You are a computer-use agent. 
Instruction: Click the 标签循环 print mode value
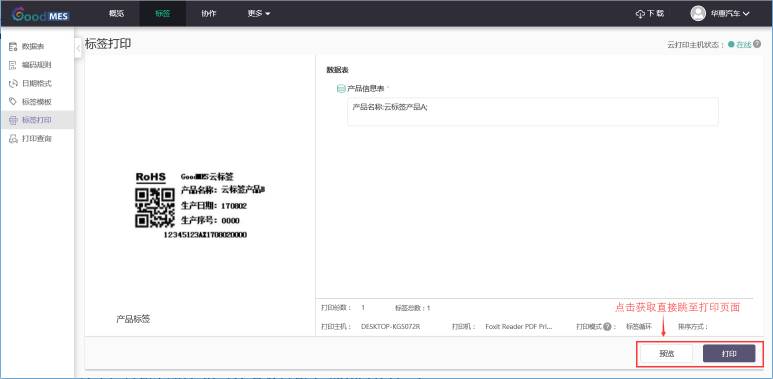(x=638, y=326)
